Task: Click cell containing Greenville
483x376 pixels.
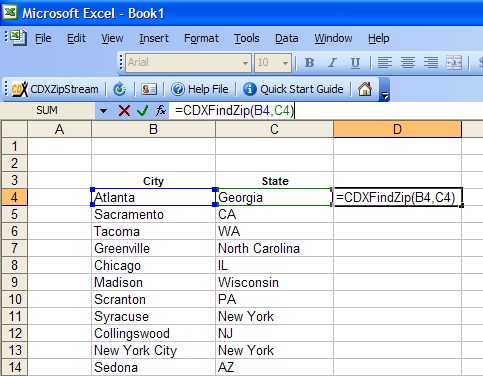Action: coord(153,248)
